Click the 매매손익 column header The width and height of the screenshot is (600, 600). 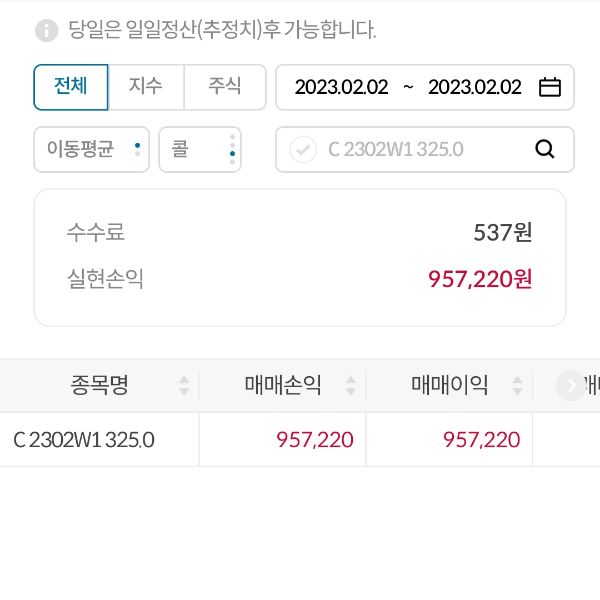[x=283, y=385]
